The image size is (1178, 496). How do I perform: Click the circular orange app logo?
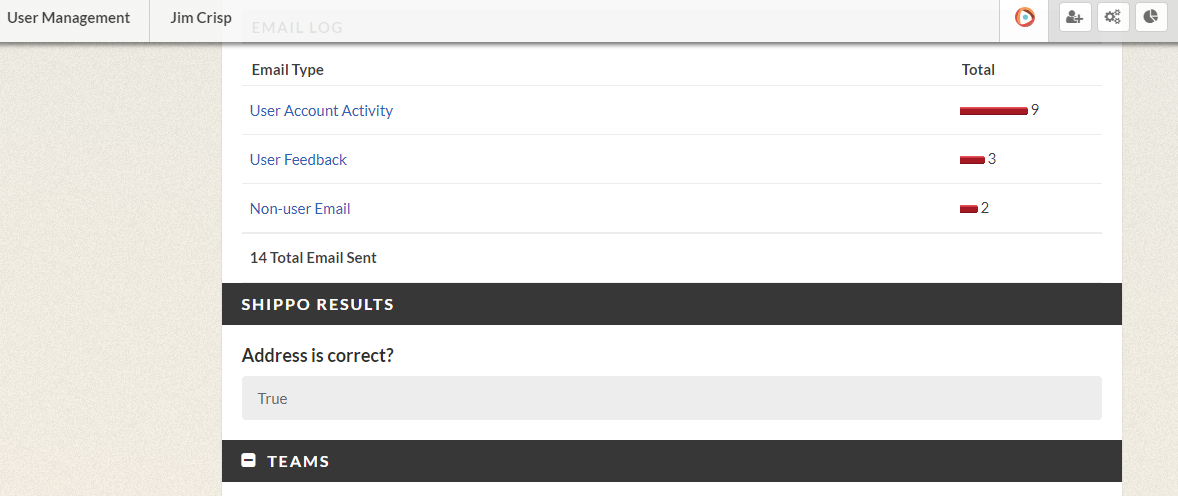[x=1024, y=17]
